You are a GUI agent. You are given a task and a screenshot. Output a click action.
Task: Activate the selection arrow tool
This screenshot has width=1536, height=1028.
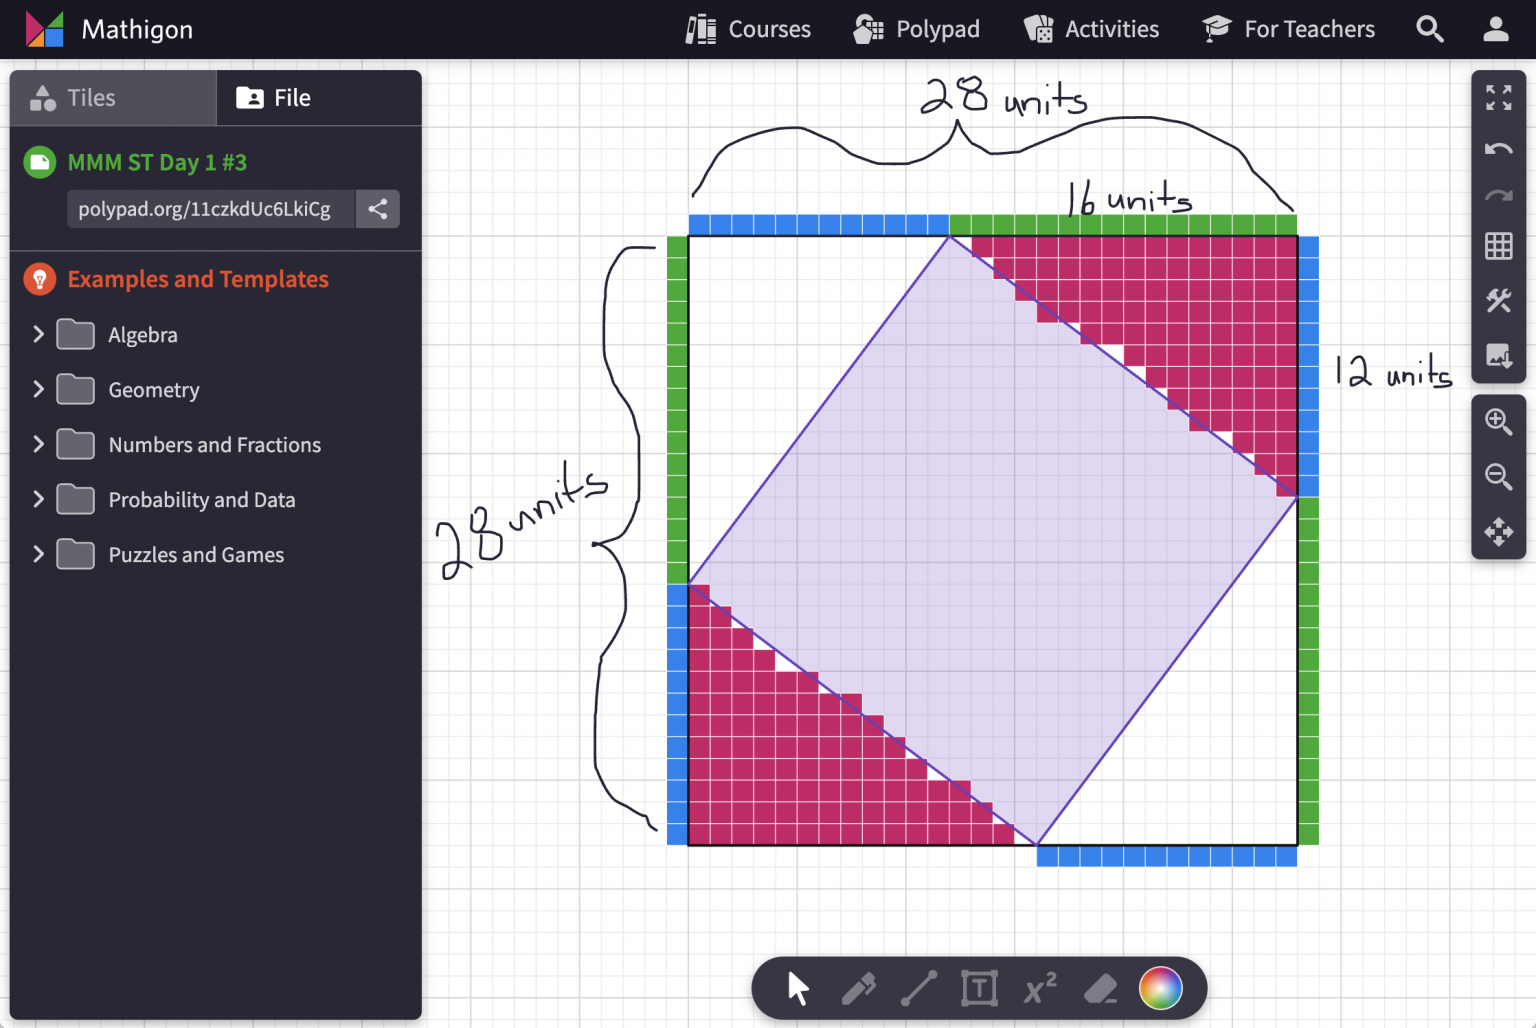click(x=795, y=988)
